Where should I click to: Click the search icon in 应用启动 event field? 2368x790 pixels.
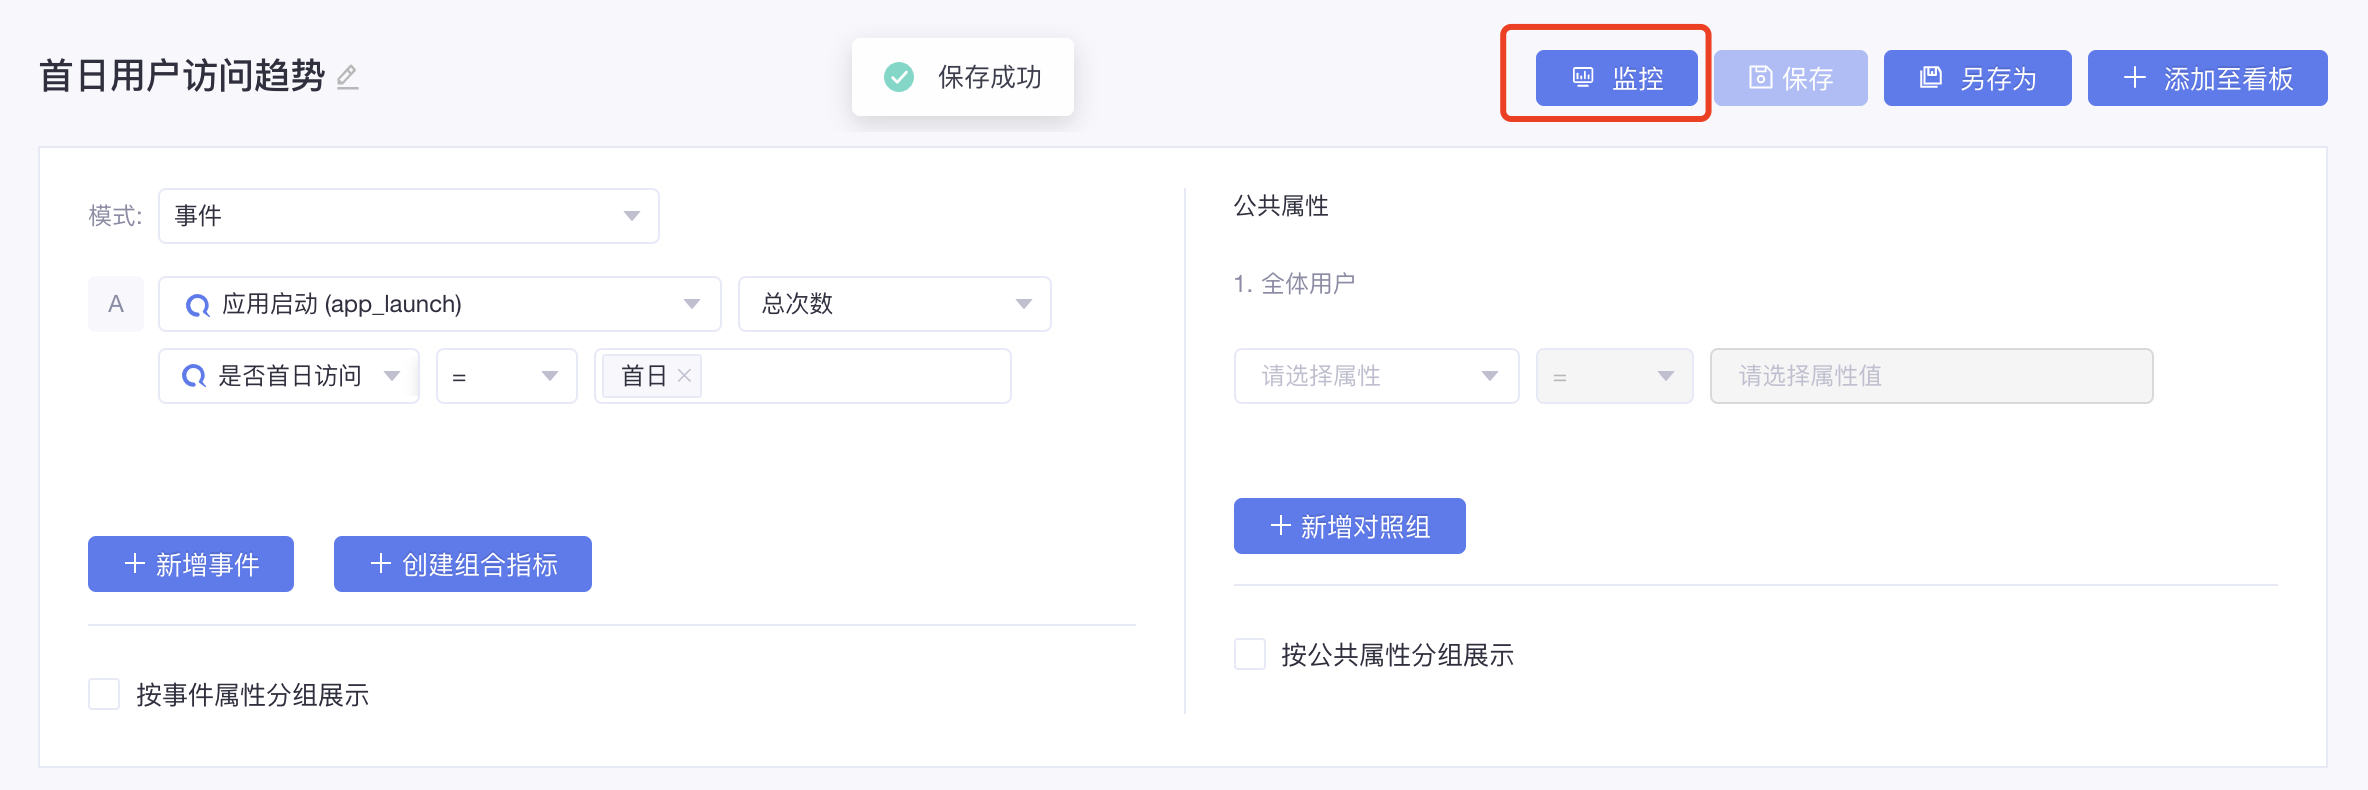click(x=198, y=305)
